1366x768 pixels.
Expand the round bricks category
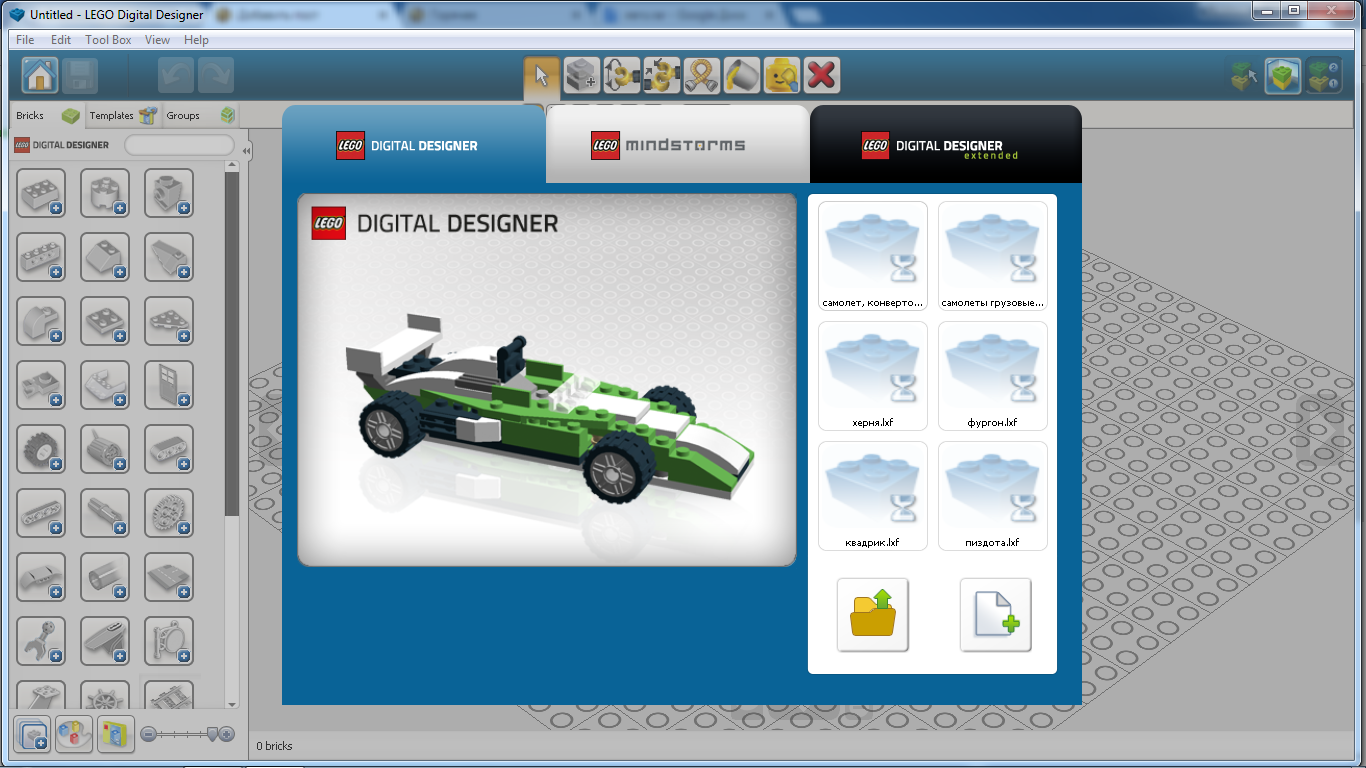(105, 193)
